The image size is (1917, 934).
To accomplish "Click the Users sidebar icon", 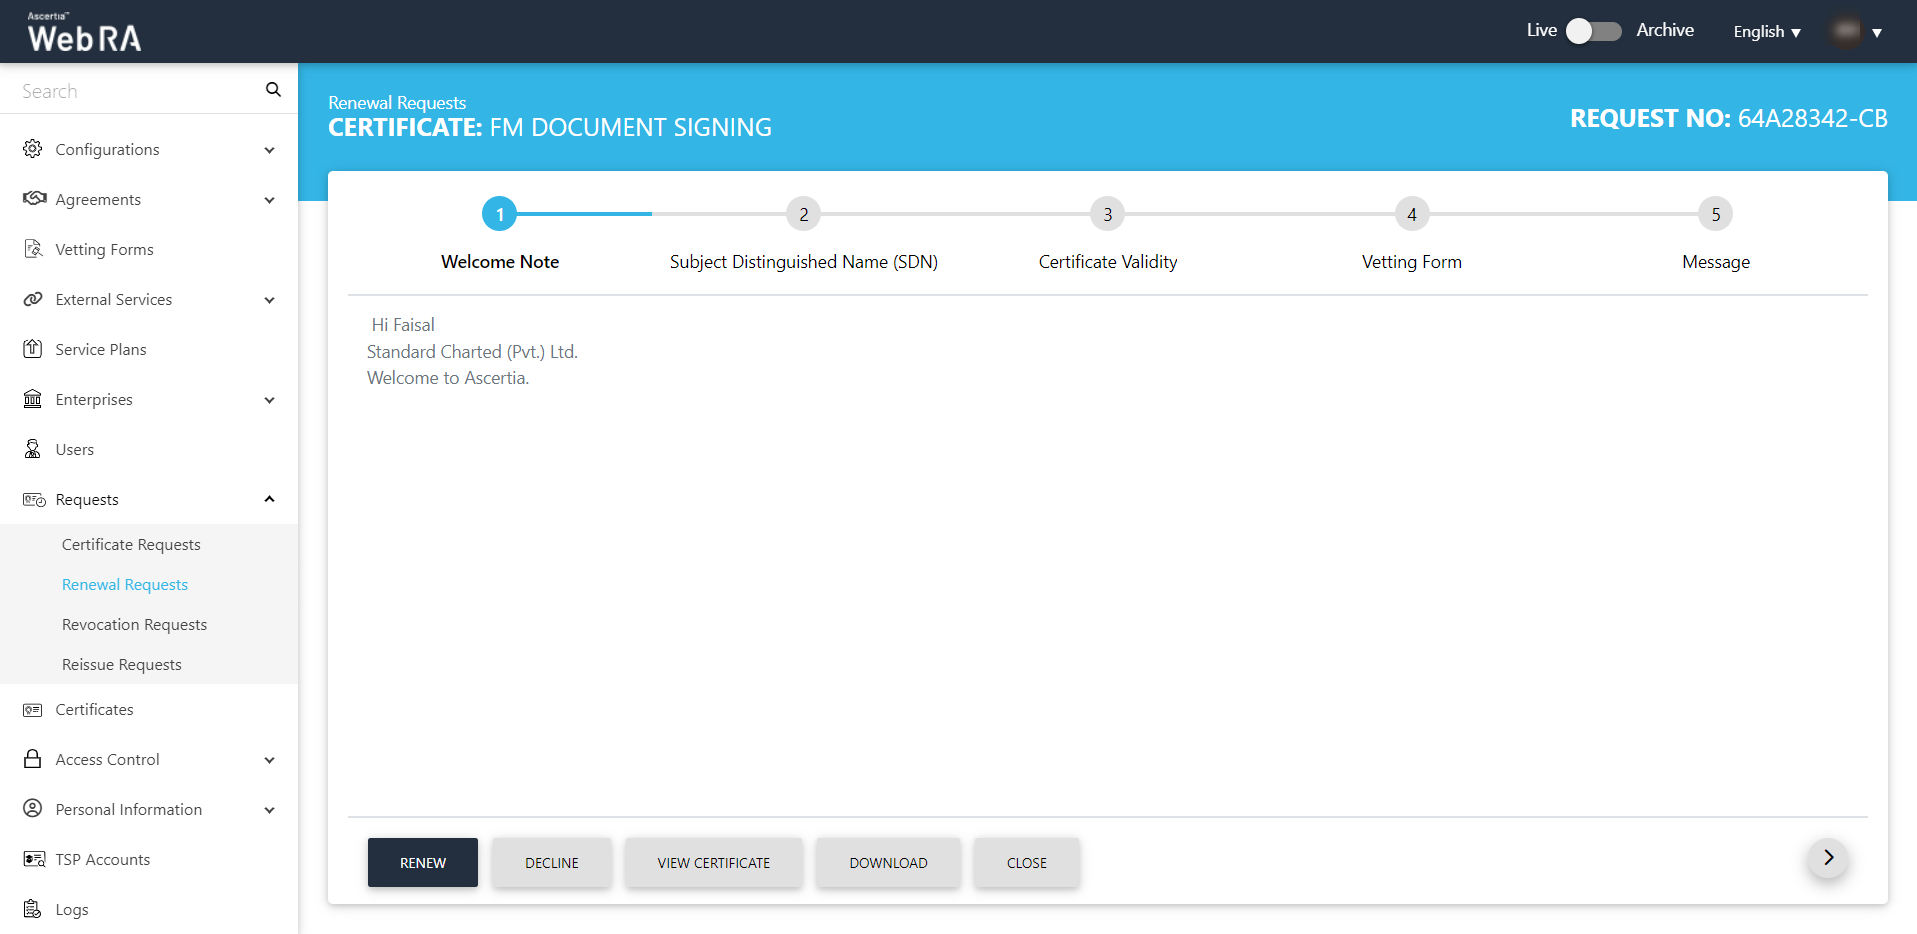I will point(33,449).
